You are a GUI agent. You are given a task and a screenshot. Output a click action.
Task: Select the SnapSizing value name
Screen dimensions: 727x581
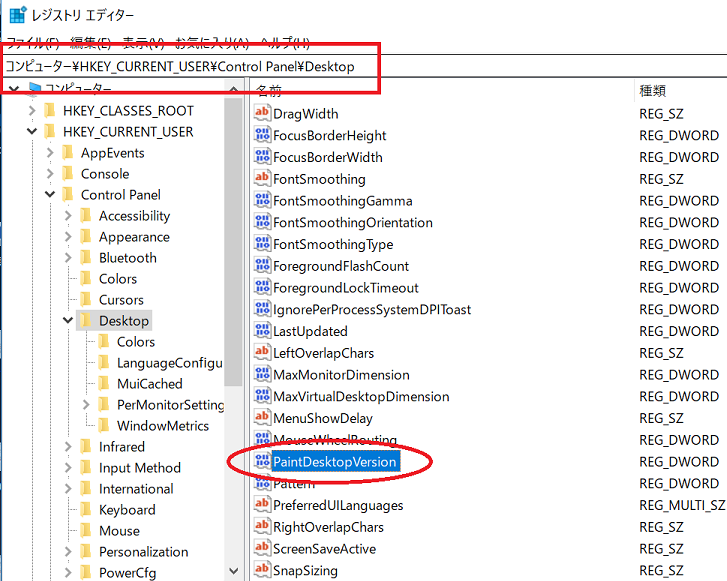click(x=305, y=570)
